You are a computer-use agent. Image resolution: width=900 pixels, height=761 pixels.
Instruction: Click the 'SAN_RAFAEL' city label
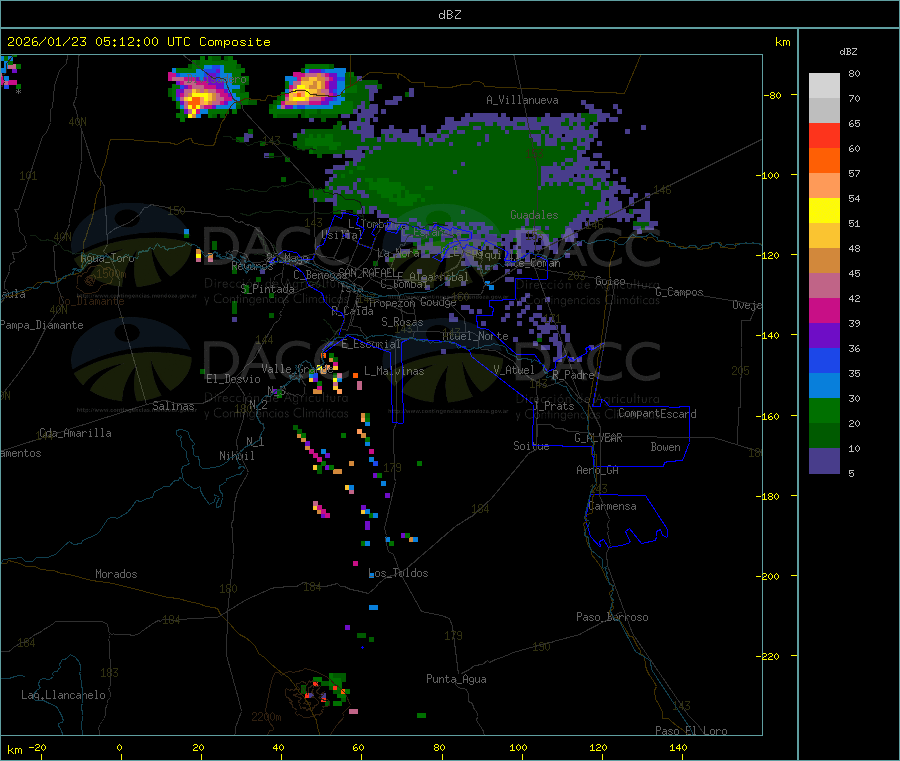(x=367, y=272)
